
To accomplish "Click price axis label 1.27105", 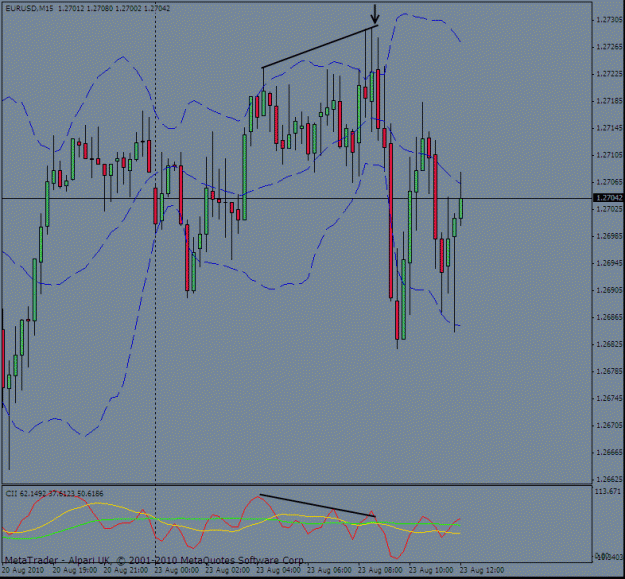I will (x=609, y=155).
